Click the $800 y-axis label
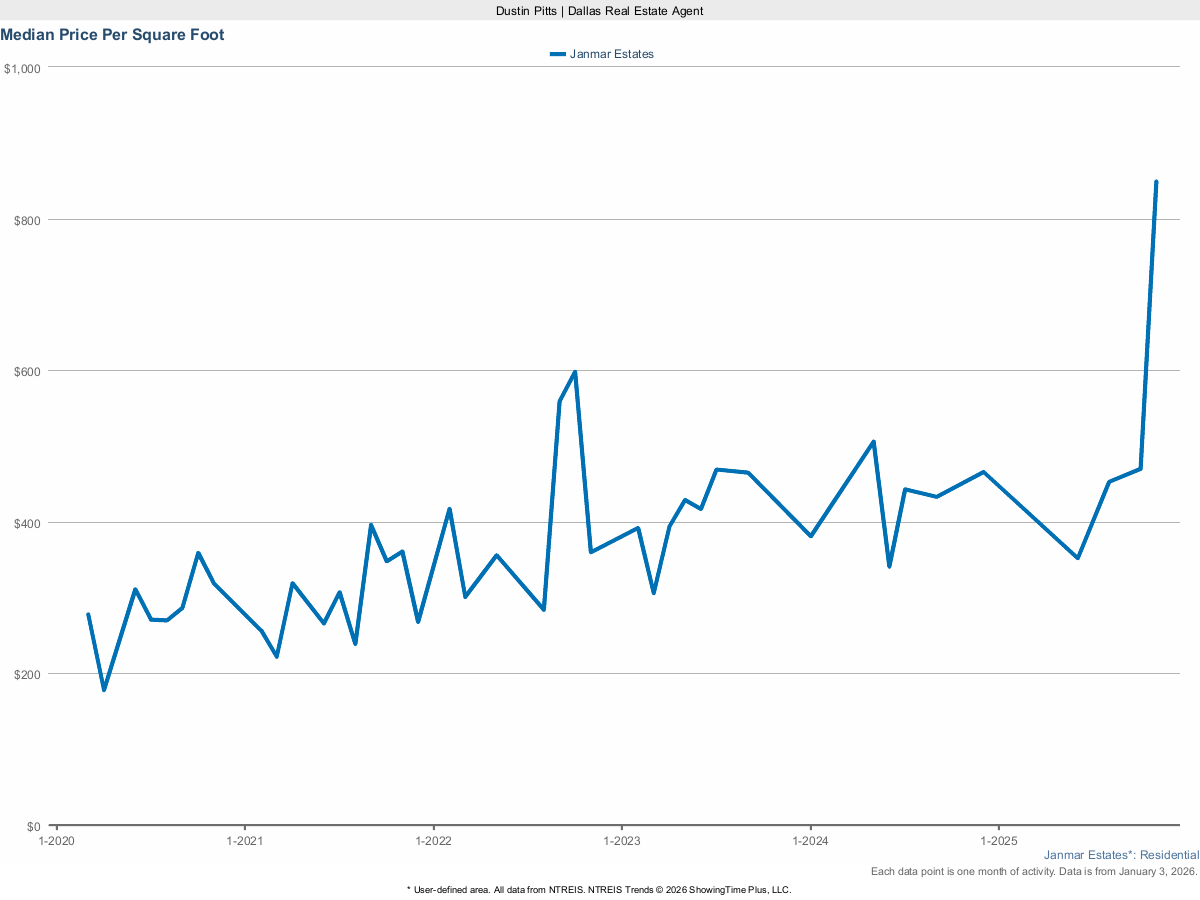The width and height of the screenshot is (1200, 900). pyautogui.click(x=25, y=219)
